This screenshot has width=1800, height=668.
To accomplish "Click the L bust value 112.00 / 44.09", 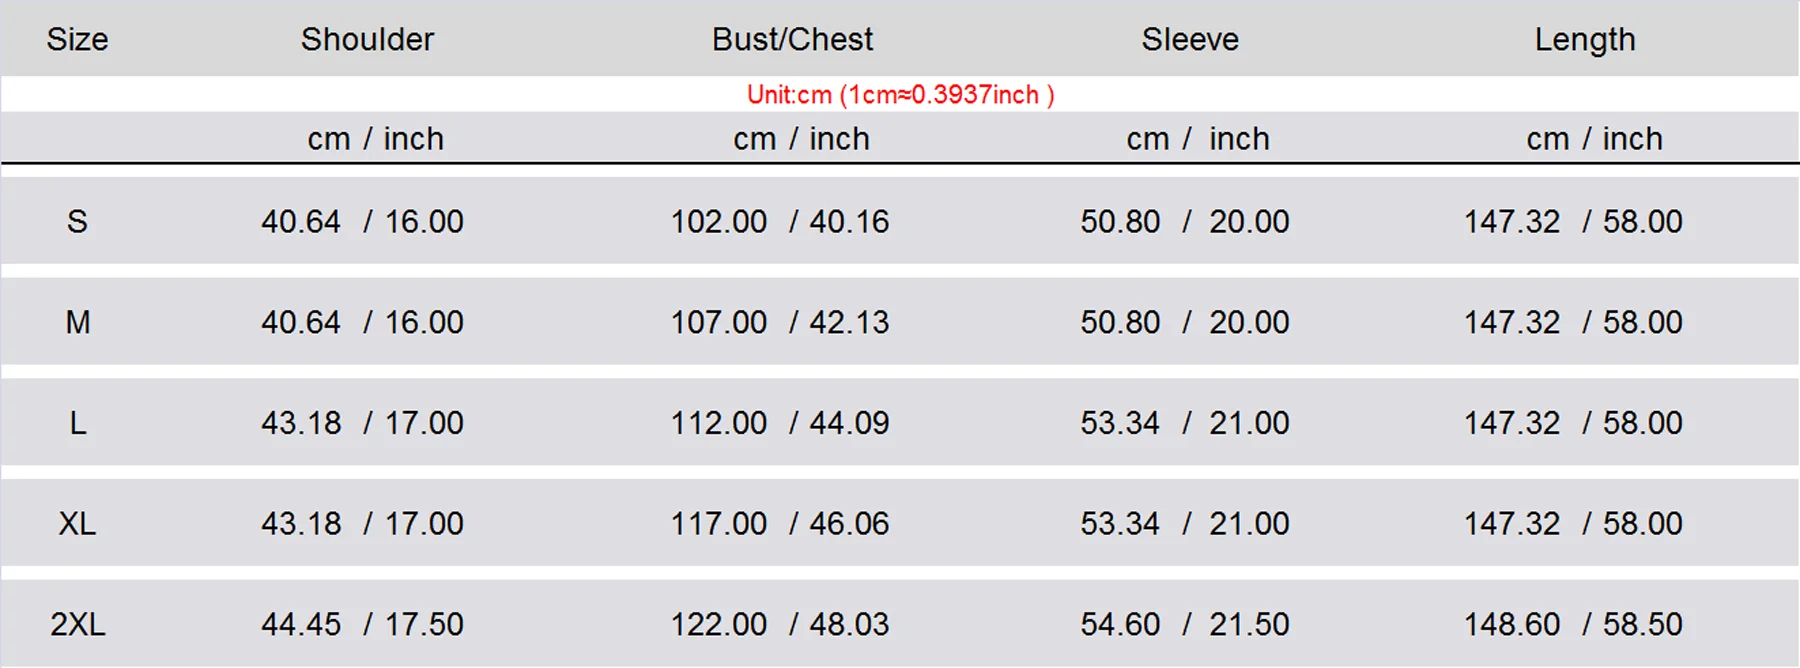I will coord(779,423).
